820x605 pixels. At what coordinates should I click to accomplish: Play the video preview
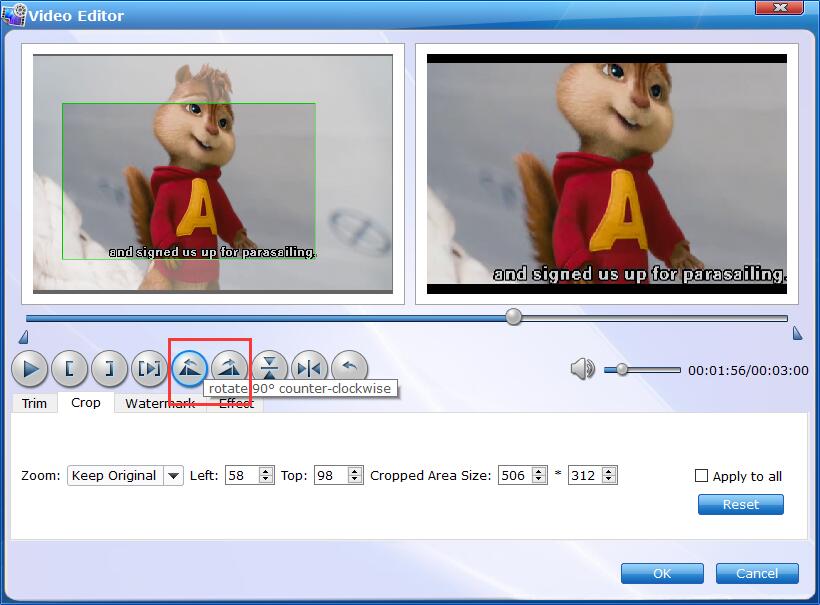coord(30,369)
